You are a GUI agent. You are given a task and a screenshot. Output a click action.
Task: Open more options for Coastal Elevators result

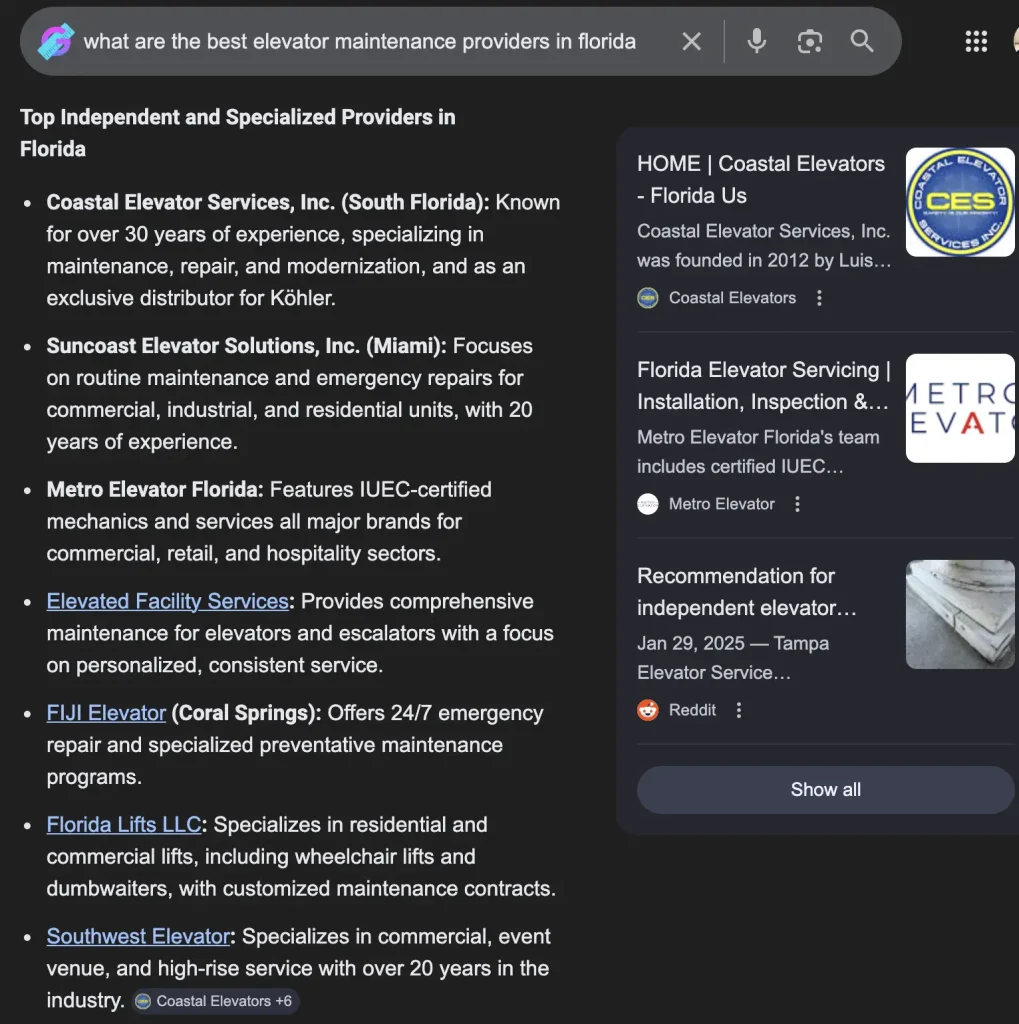pos(819,298)
